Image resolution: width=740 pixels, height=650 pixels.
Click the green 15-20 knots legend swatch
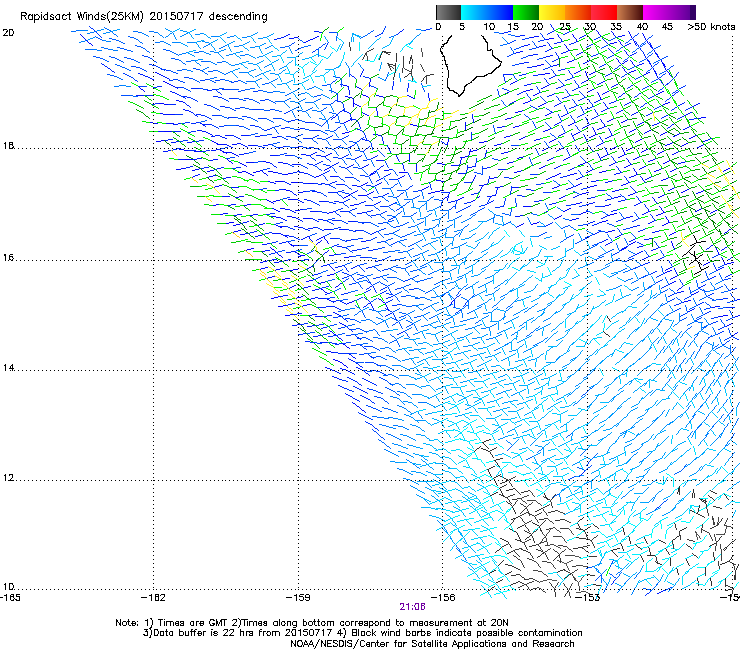coord(526,12)
